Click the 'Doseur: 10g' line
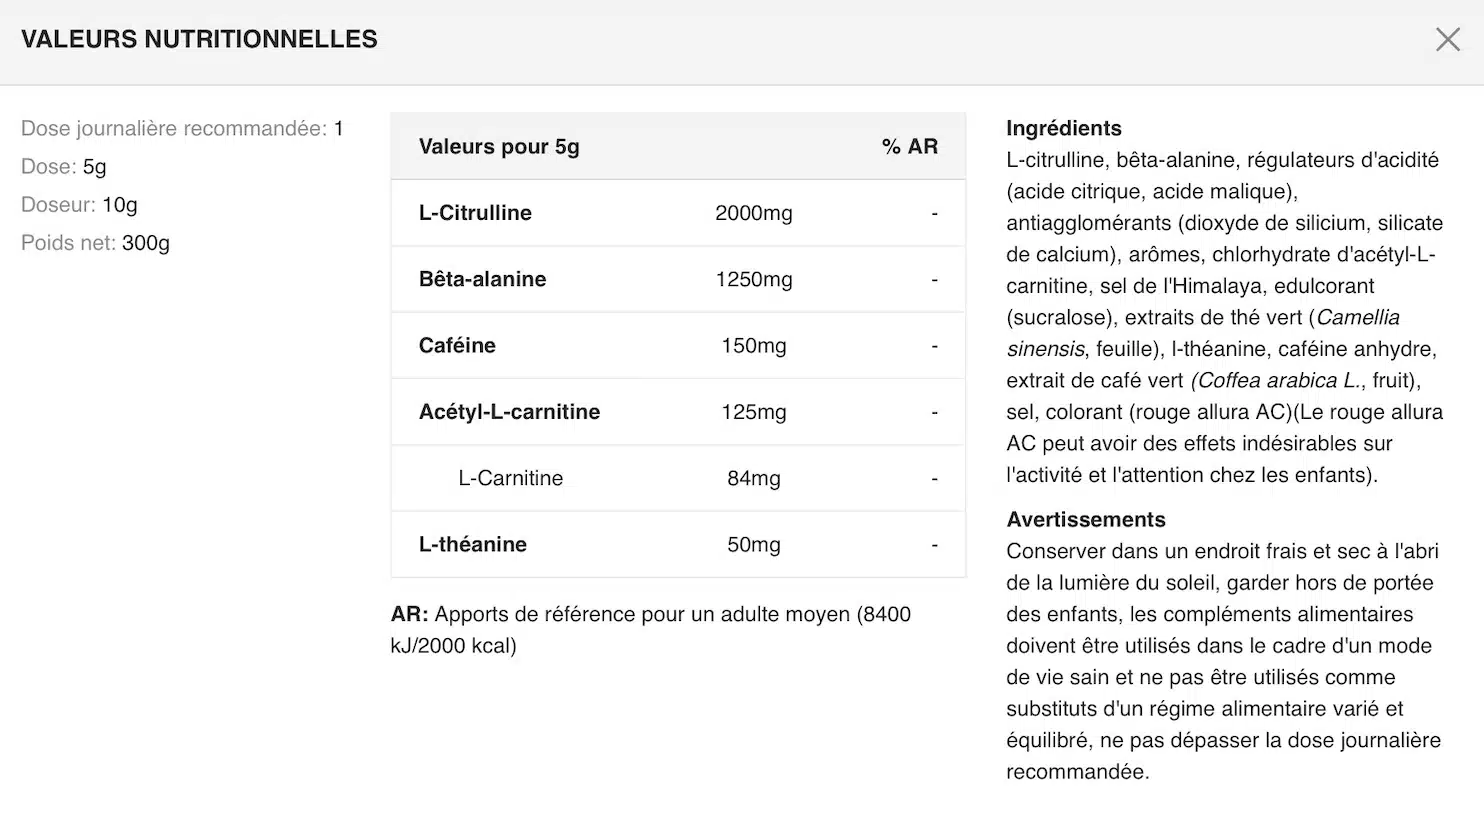The width and height of the screenshot is (1484, 822). (x=79, y=205)
